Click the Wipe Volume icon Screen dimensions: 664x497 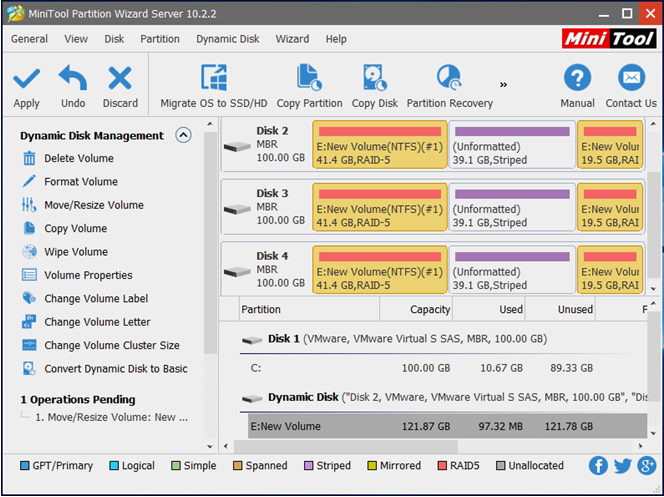[x=29, y=251]
